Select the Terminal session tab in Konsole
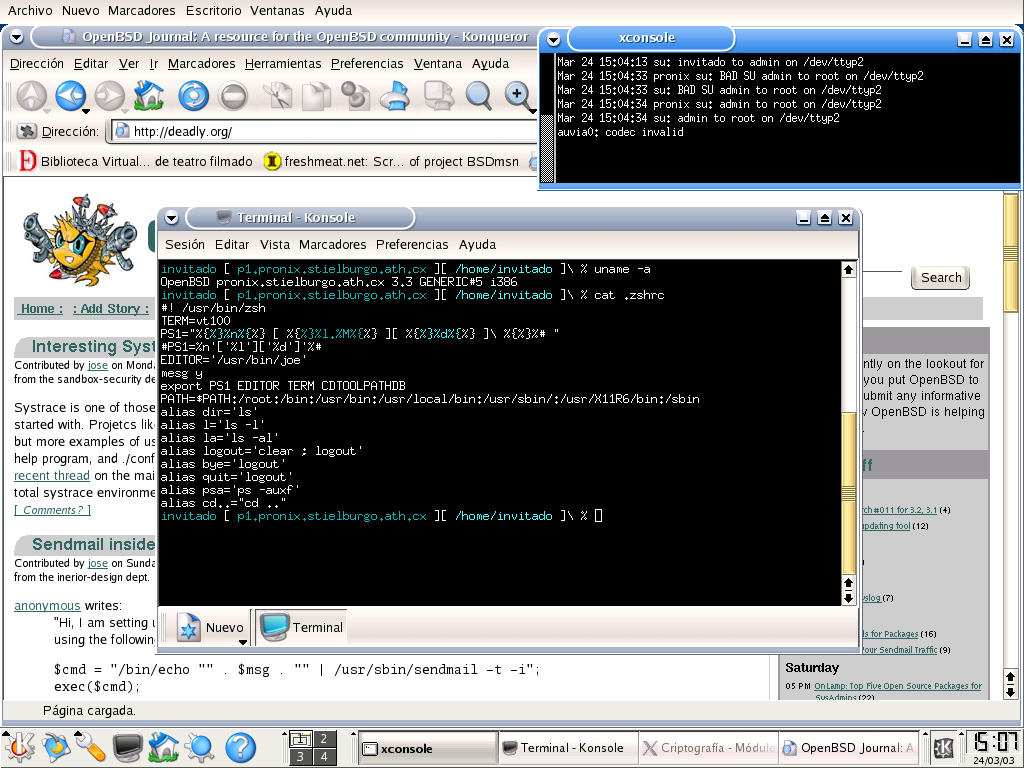 pos(301,627)
